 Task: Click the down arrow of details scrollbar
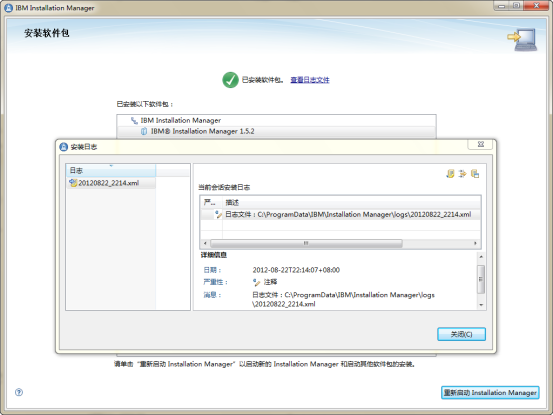[481, 305]
